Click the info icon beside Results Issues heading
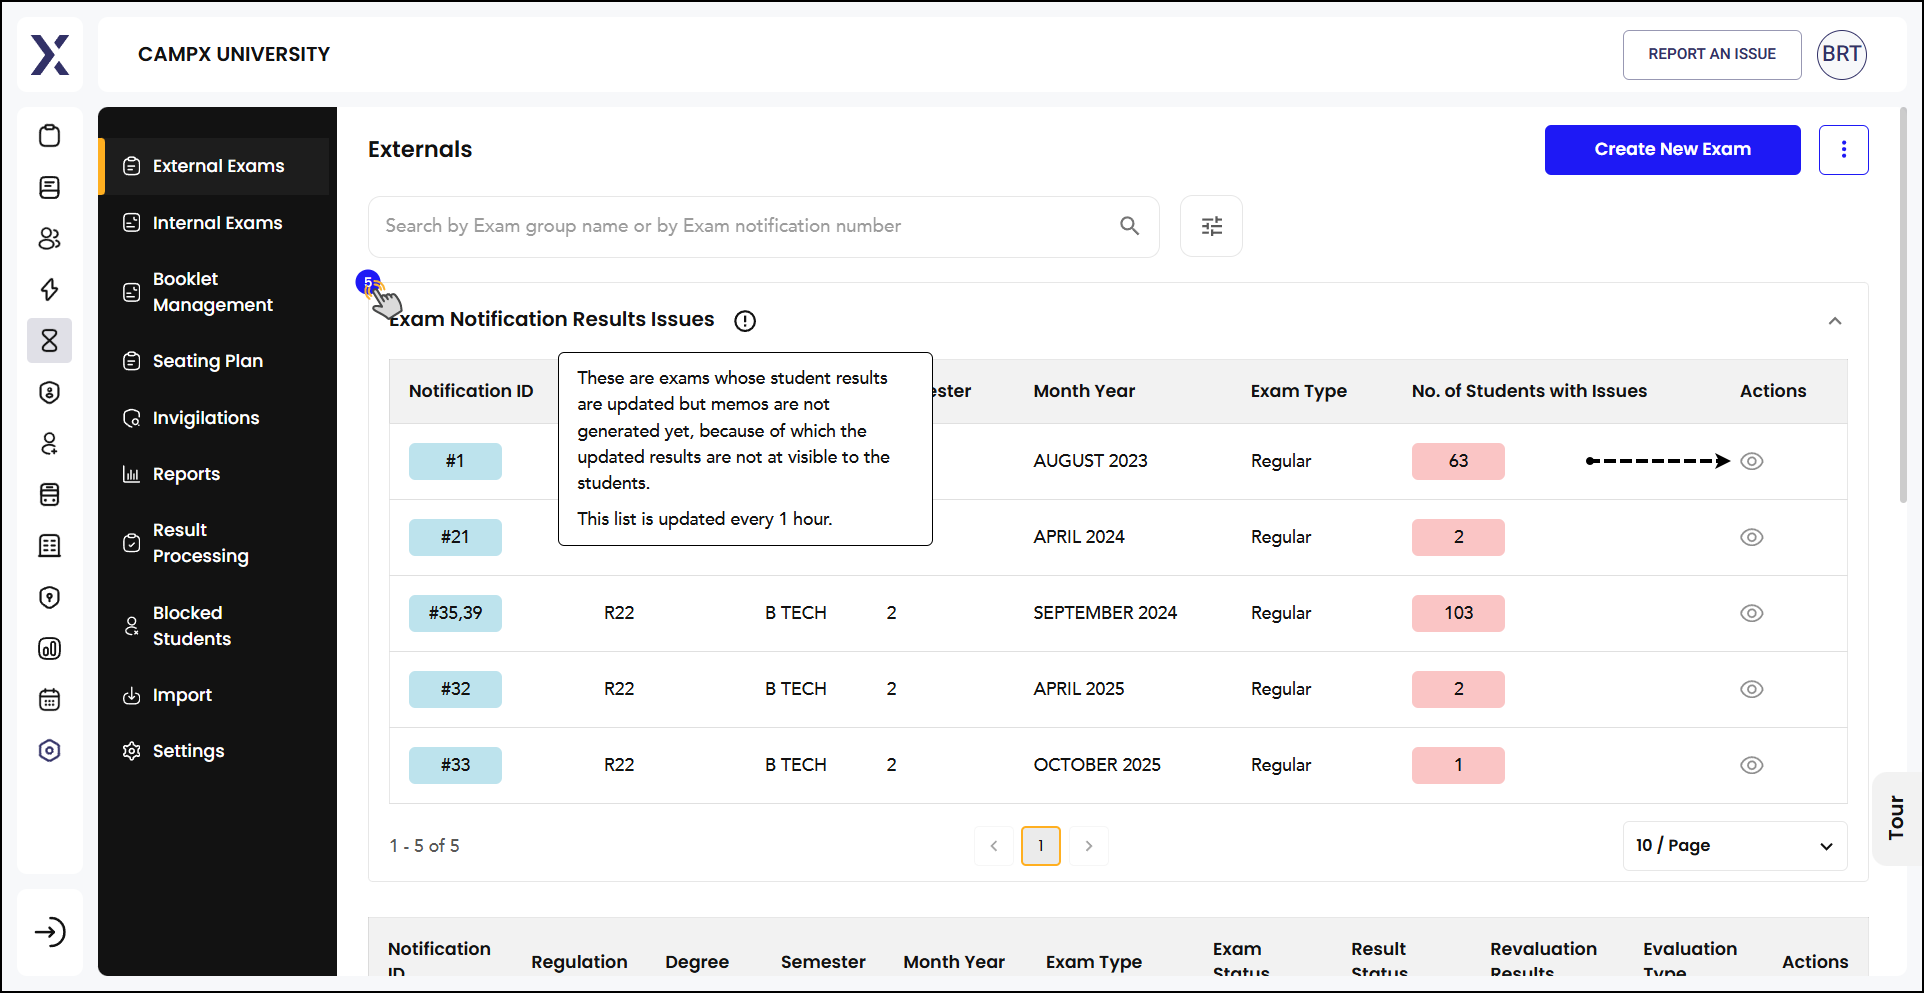The image size is (1924, 993). pyautogui.click(x=745, y=321)
